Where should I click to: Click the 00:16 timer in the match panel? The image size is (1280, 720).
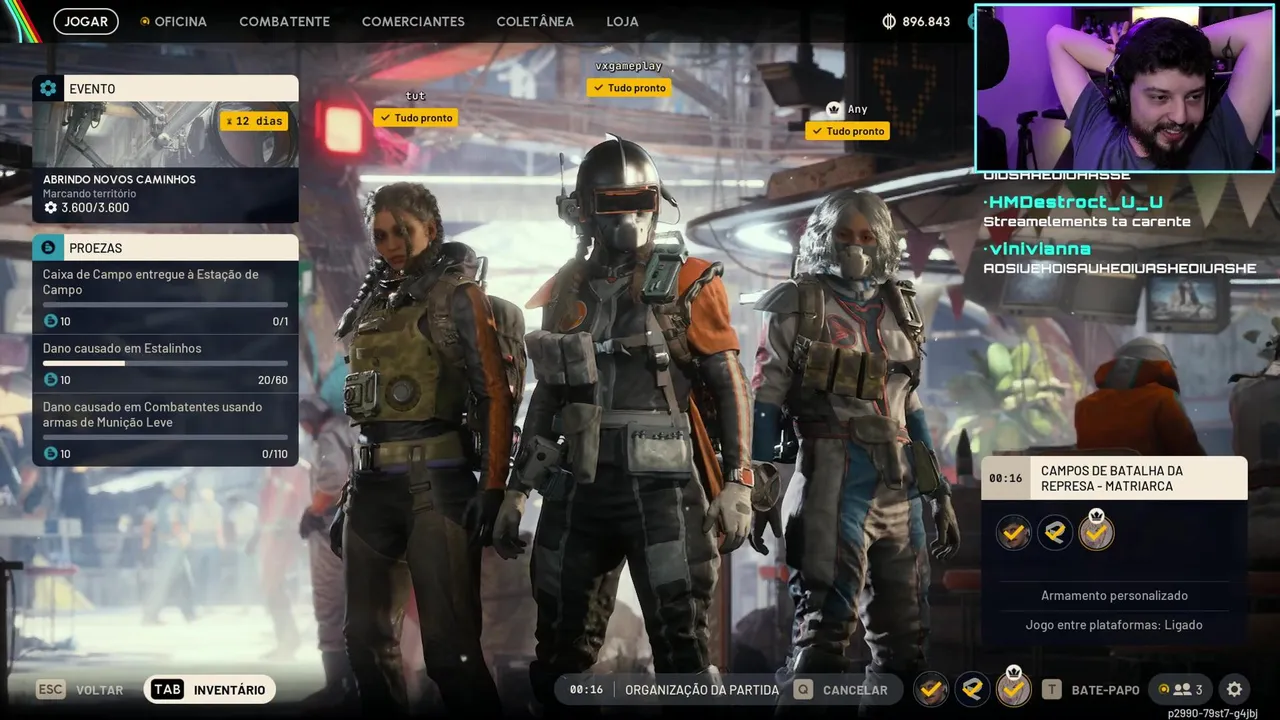click(x=1006, y=478)
